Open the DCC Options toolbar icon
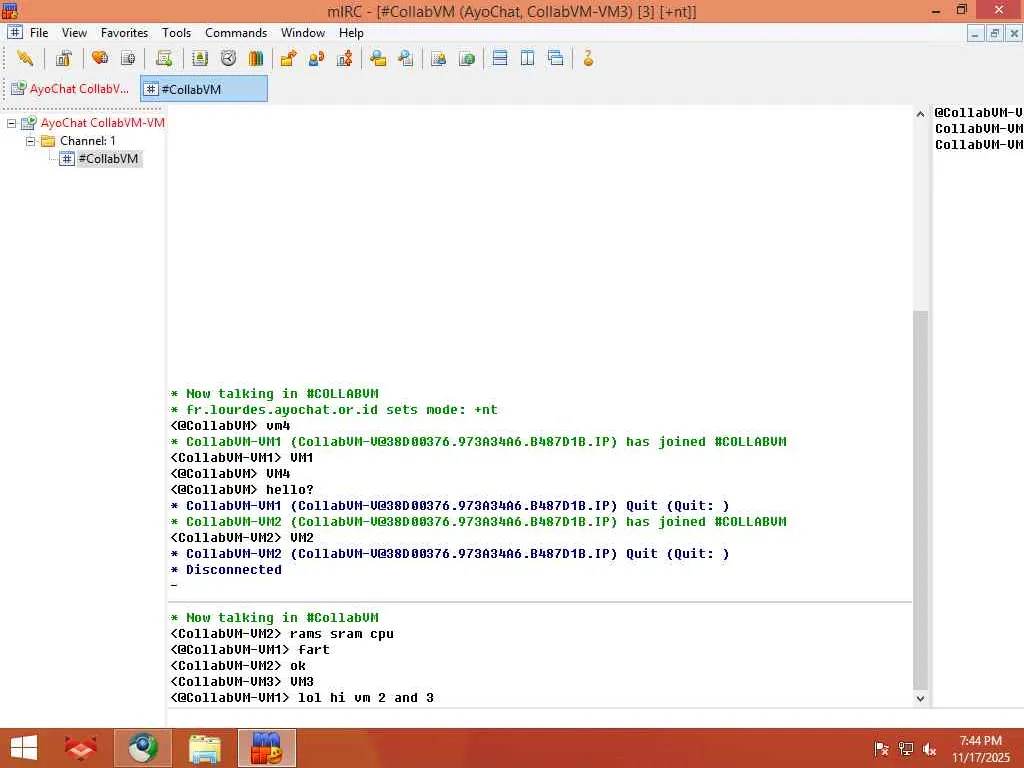 pyautogui.click(x=345, y=58)
